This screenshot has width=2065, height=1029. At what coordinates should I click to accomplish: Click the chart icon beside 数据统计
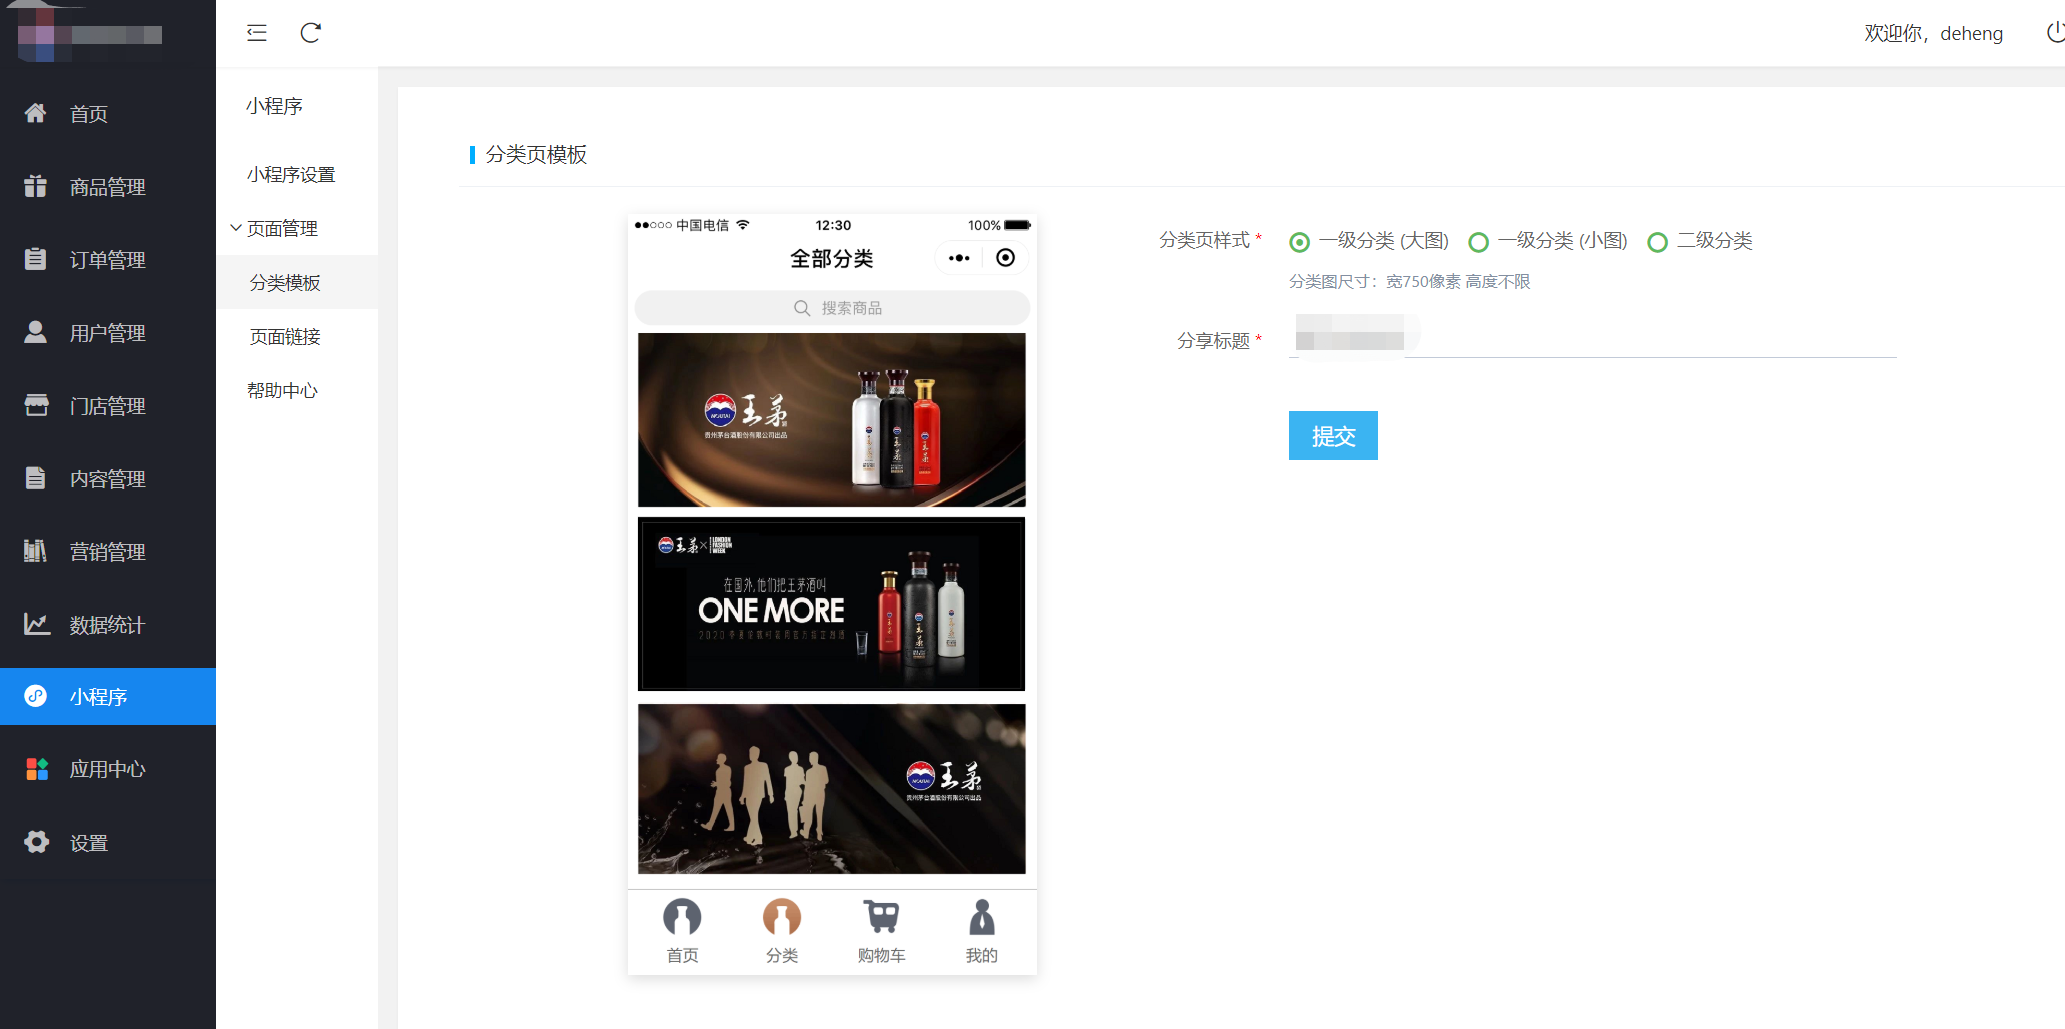click(36, 624)
